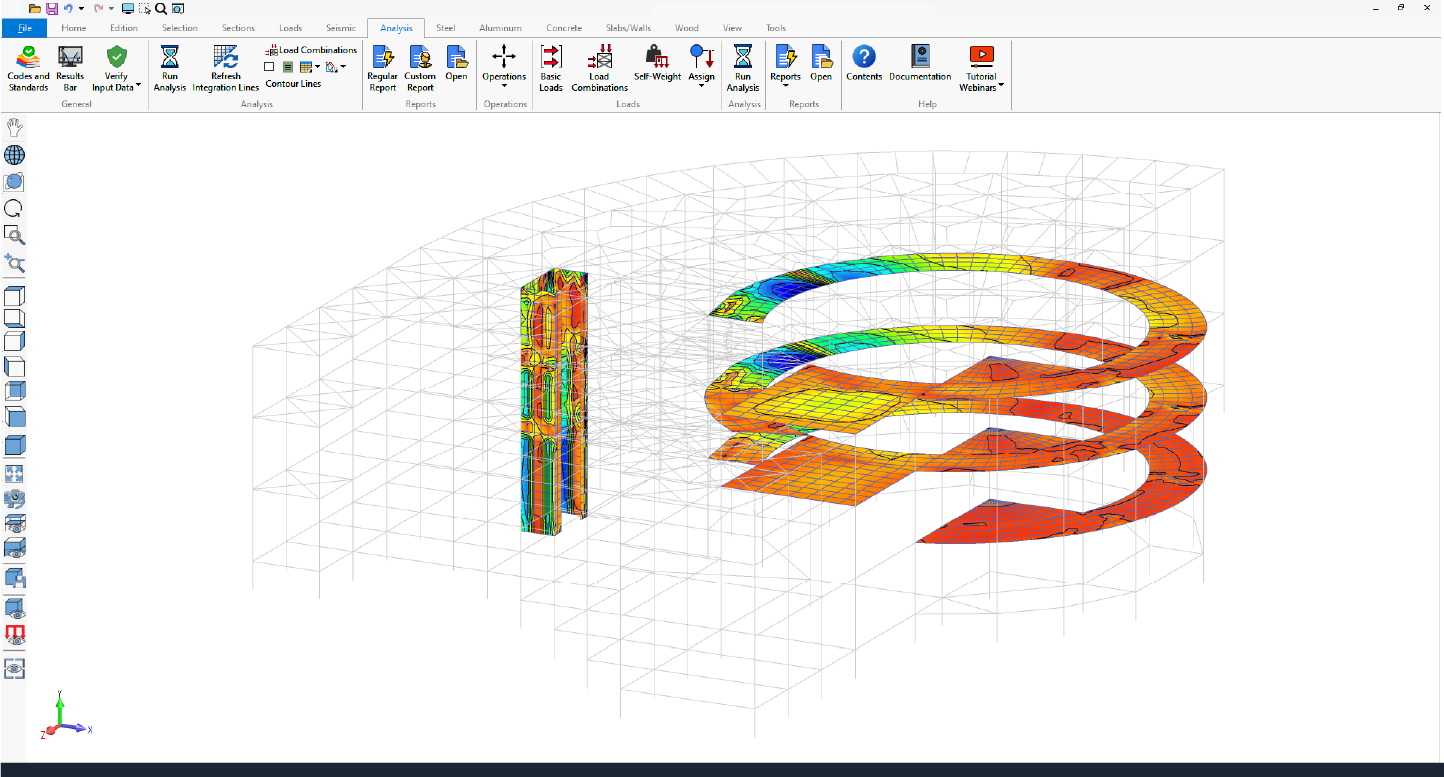The image size is (1444, 777).
Task: Open the Custom Report tool
Action: coord(419,66)
